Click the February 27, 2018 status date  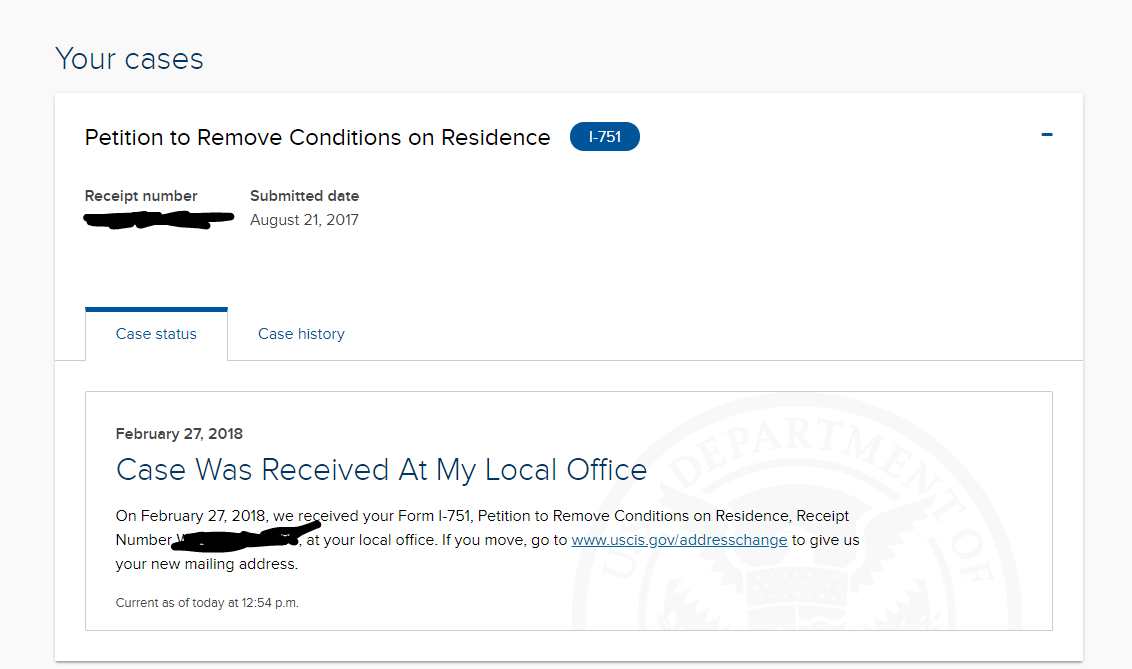tap(179, 434)
